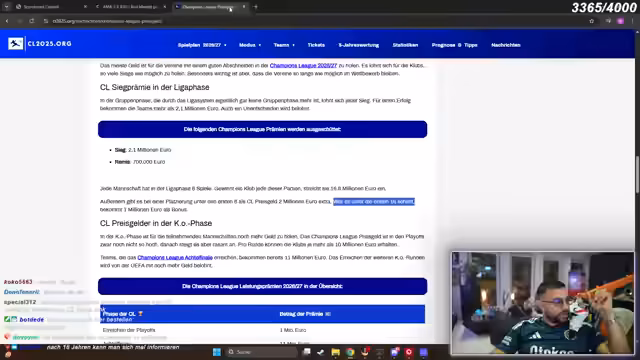Viewport: 640px width, 360px height.
Task: Expand the Modus menu dropdown
Action: tap(250, 45)
